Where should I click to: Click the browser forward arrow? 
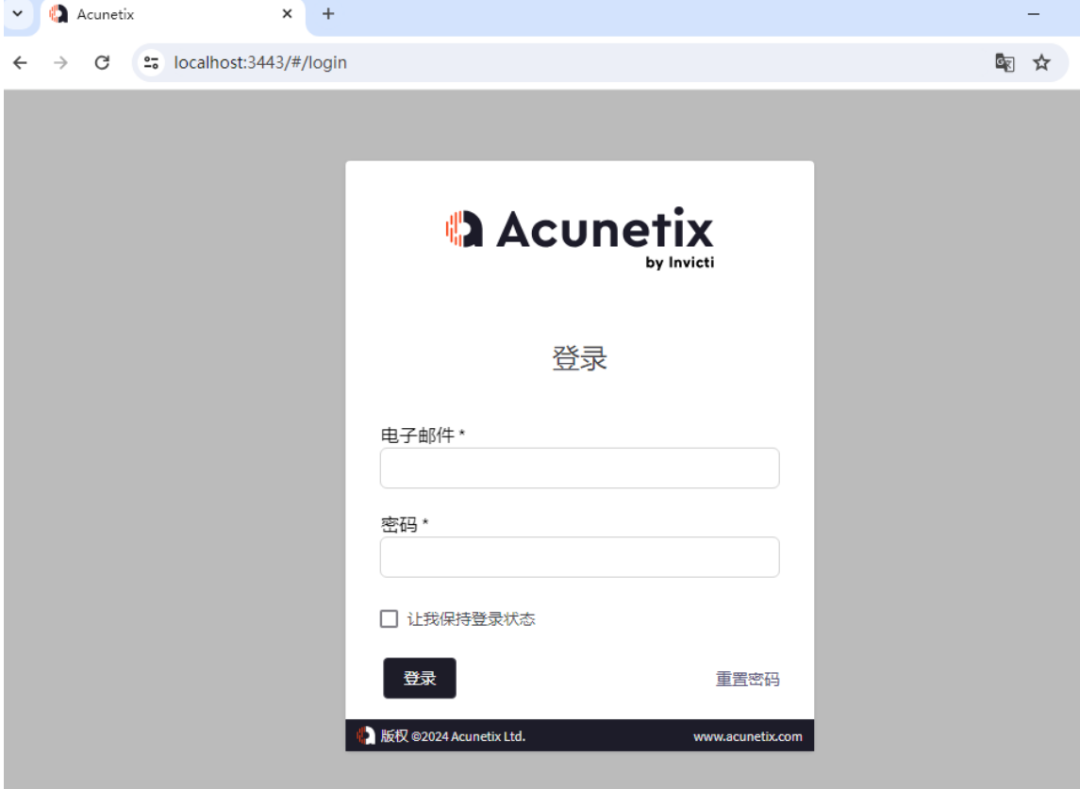coord(61,63)
